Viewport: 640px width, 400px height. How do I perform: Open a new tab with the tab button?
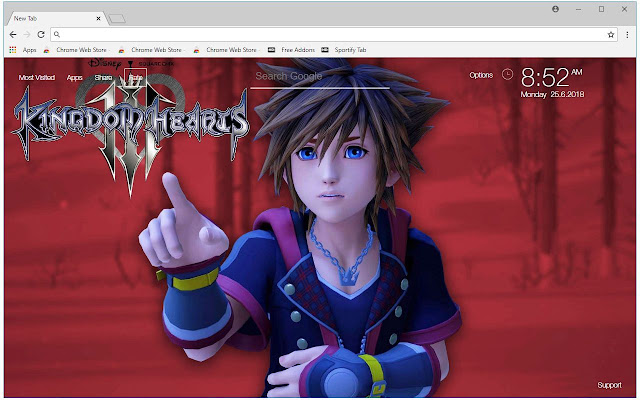117,19
